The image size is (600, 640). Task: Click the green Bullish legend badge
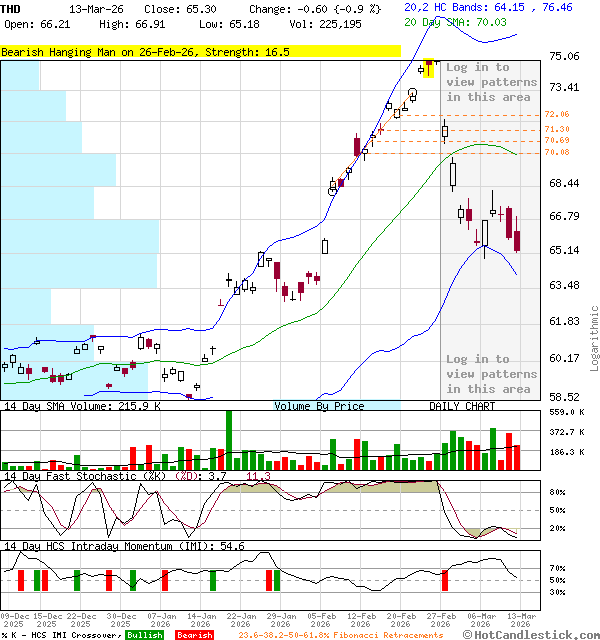point(144,635)
